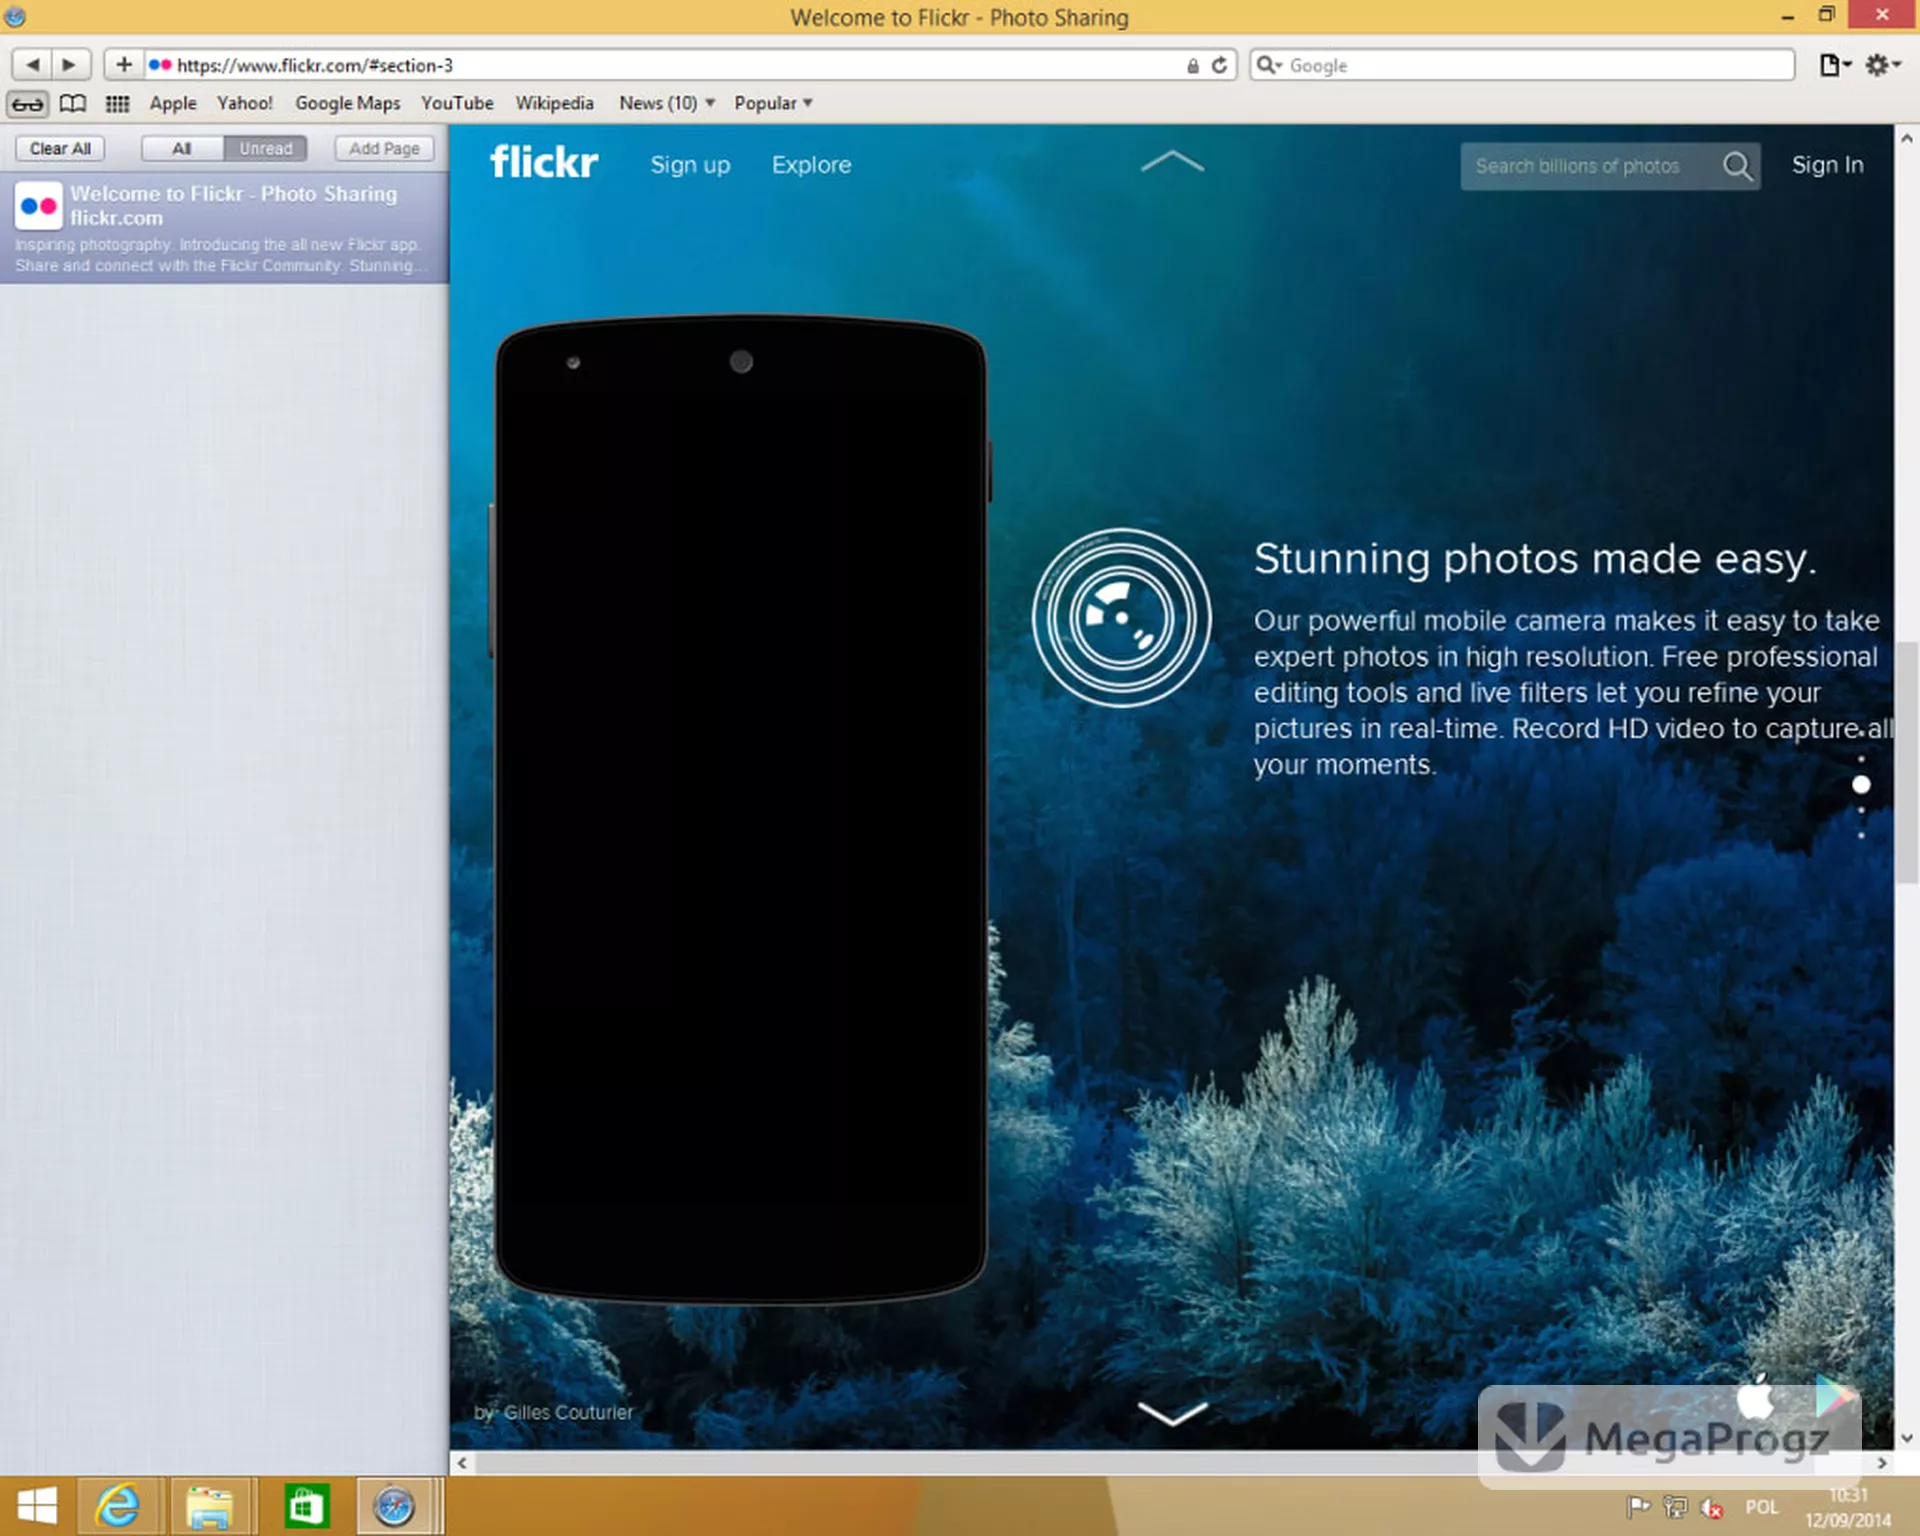Open Windows Store from the taskbar

[x=305, y=1506]
